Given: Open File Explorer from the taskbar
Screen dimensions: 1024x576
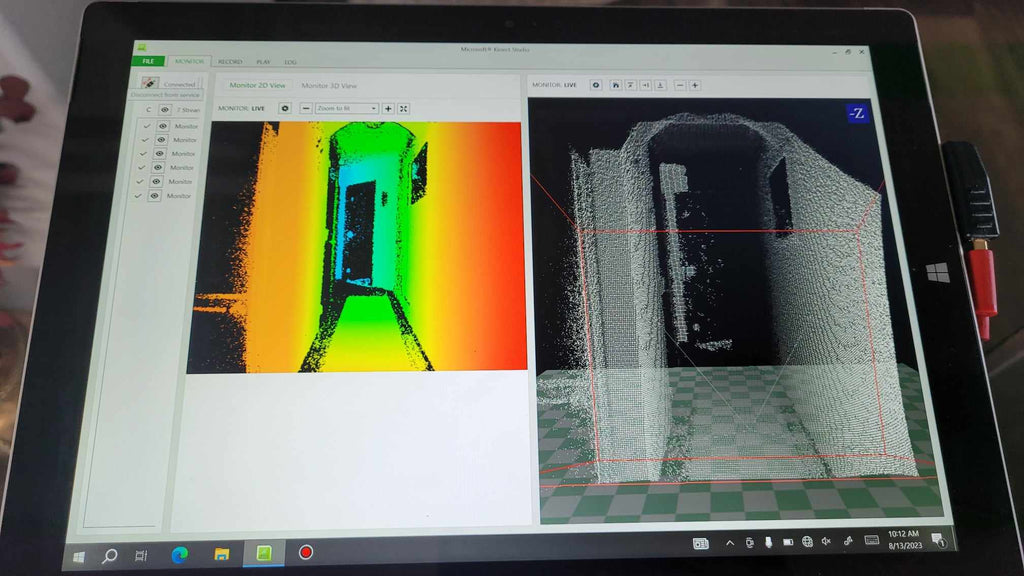Looking at the screenshot, I should [x=222, y=554].
